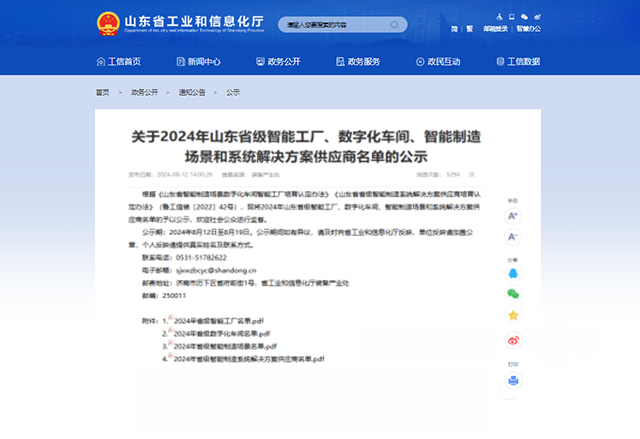Download 2024年省级智能制造系统解决方案供应商名单.pdf

click(x=249, y=359)
